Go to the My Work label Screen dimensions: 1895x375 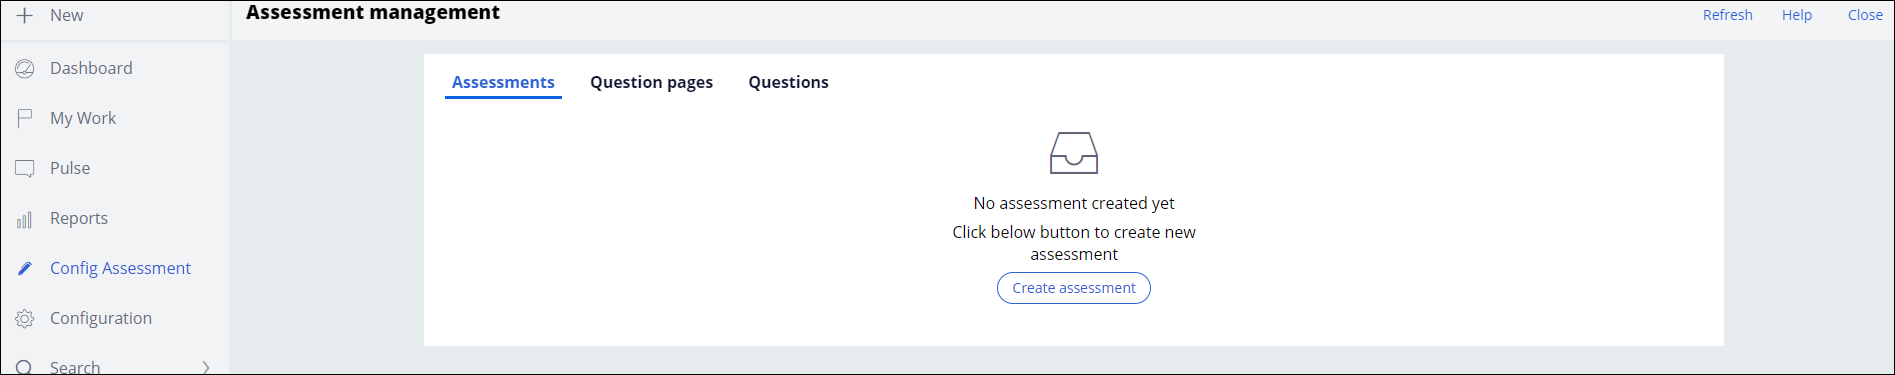point(83,118)
